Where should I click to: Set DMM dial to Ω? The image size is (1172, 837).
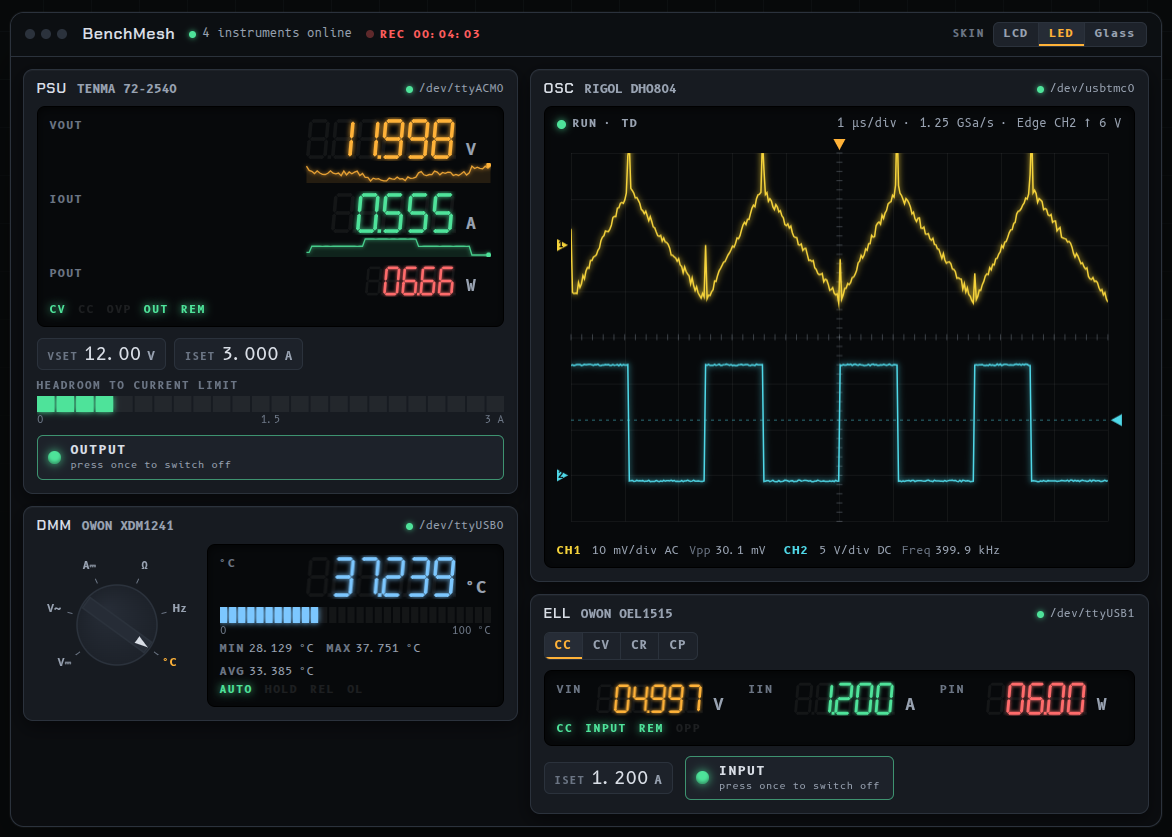click(x=144, y=566)
